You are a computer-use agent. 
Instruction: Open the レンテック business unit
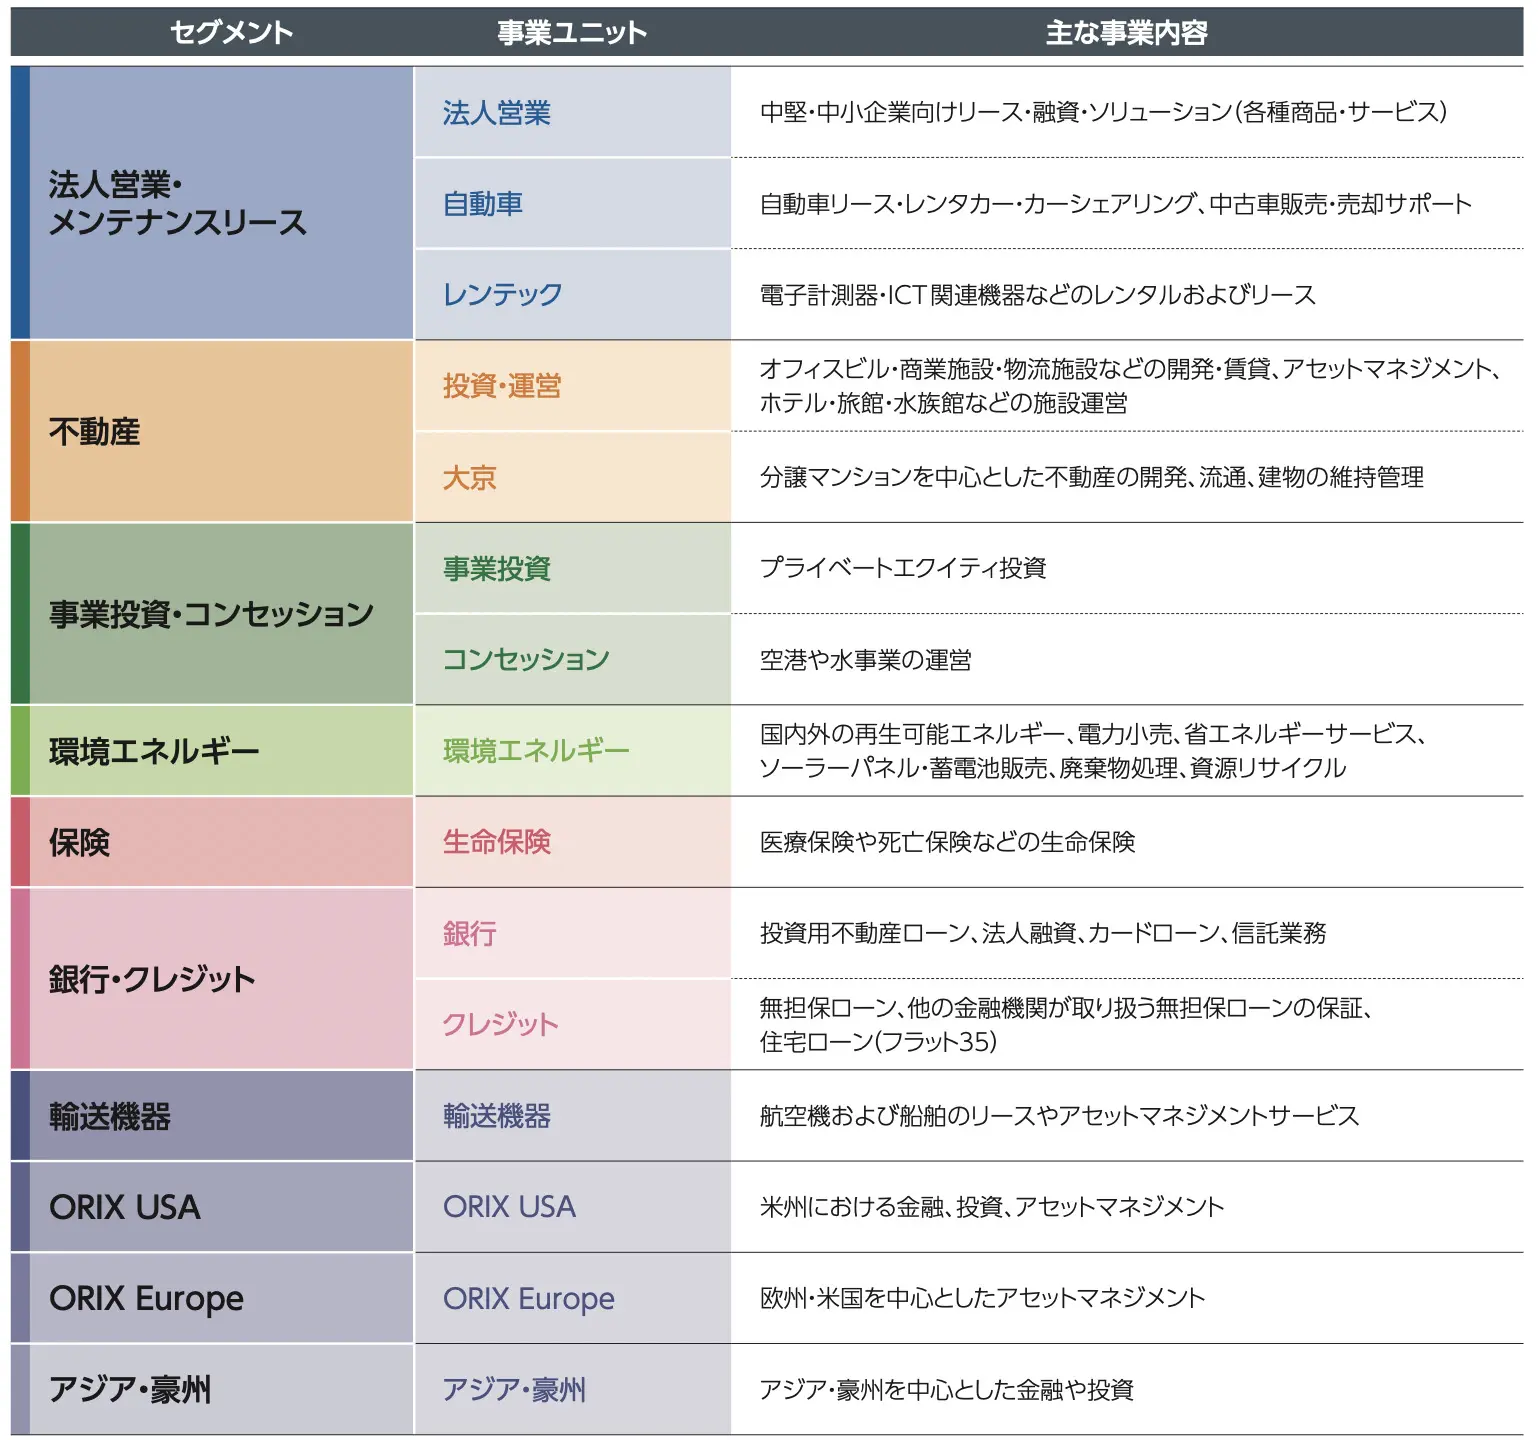(502, 295)
